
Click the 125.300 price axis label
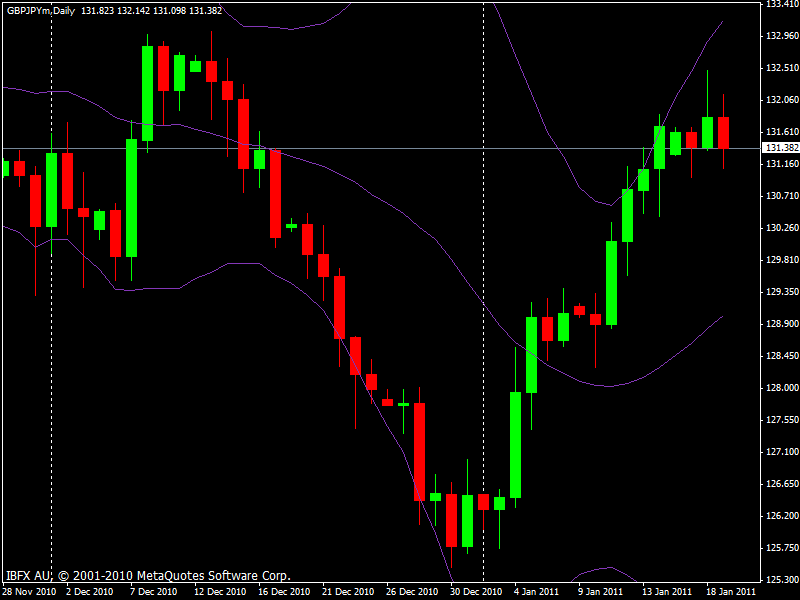coord(782,580)
